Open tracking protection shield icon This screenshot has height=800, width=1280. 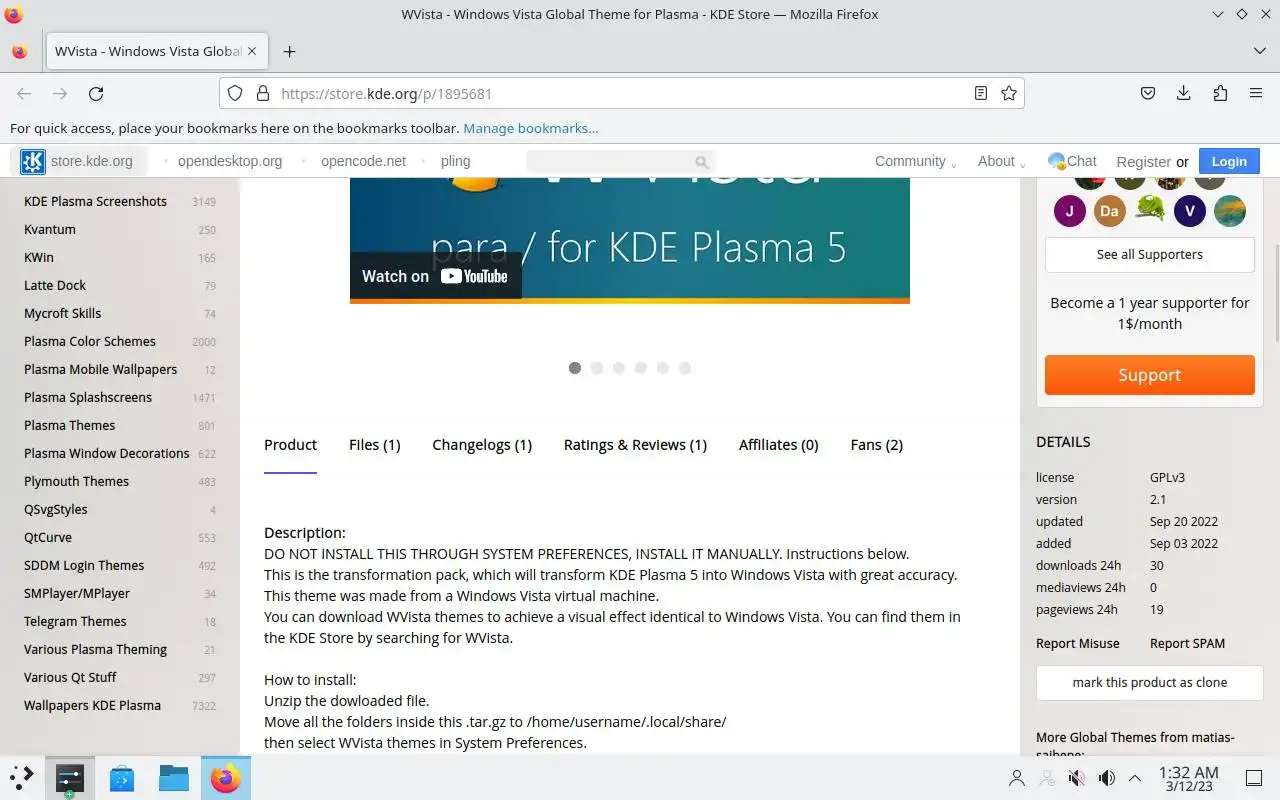235,93
